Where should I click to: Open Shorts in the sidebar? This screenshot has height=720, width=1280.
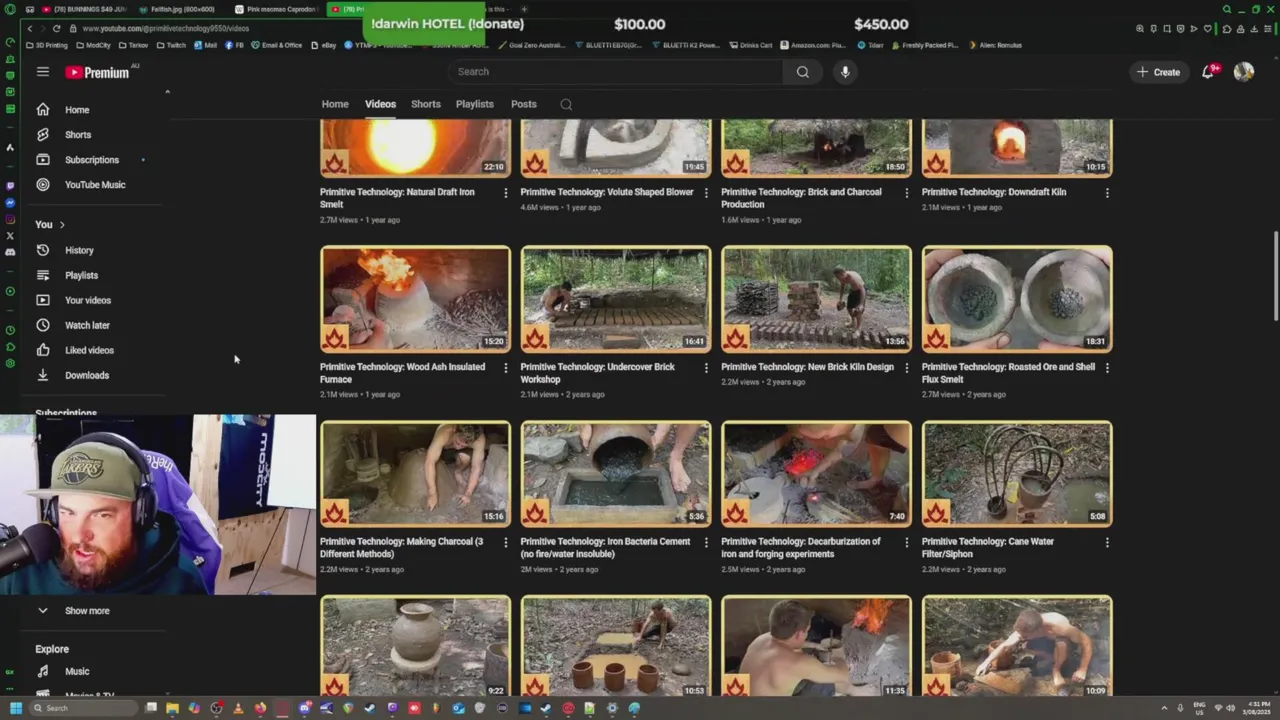[x=78, y=135]
